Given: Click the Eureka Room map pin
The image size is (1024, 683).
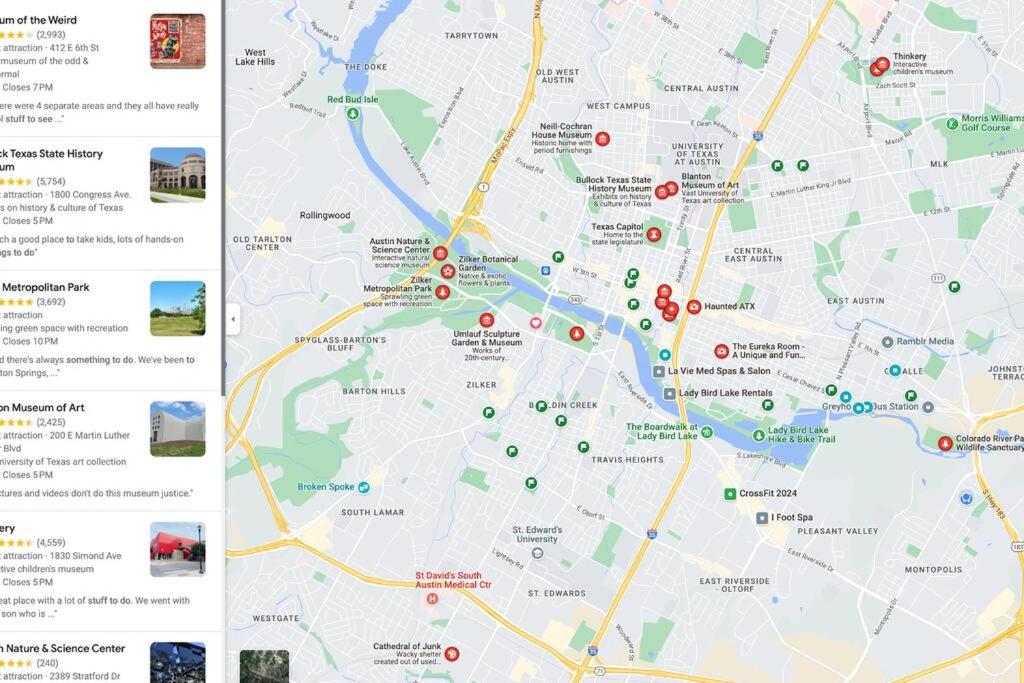Looking at the screenshot, I should click(x=721, y=351).
